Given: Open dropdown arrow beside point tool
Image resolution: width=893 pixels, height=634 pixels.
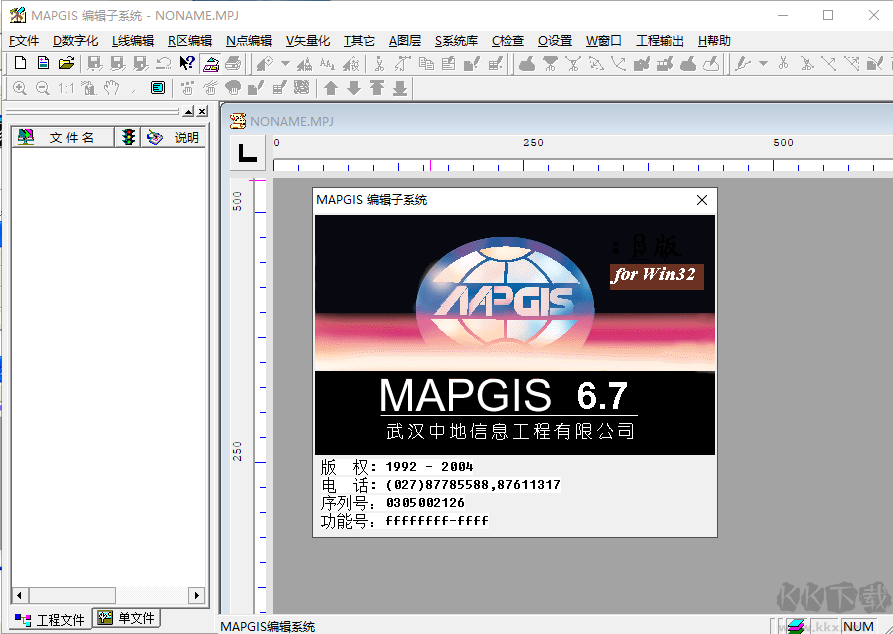Looking at the screenshot, I should (285, 63).
